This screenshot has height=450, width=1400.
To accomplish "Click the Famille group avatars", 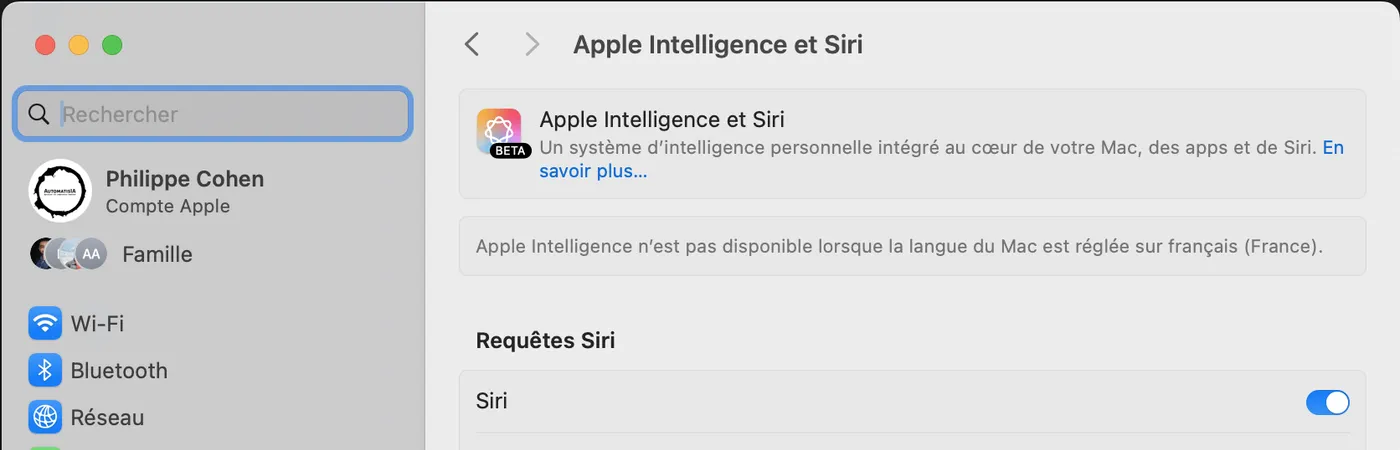I will coord(68,254).
